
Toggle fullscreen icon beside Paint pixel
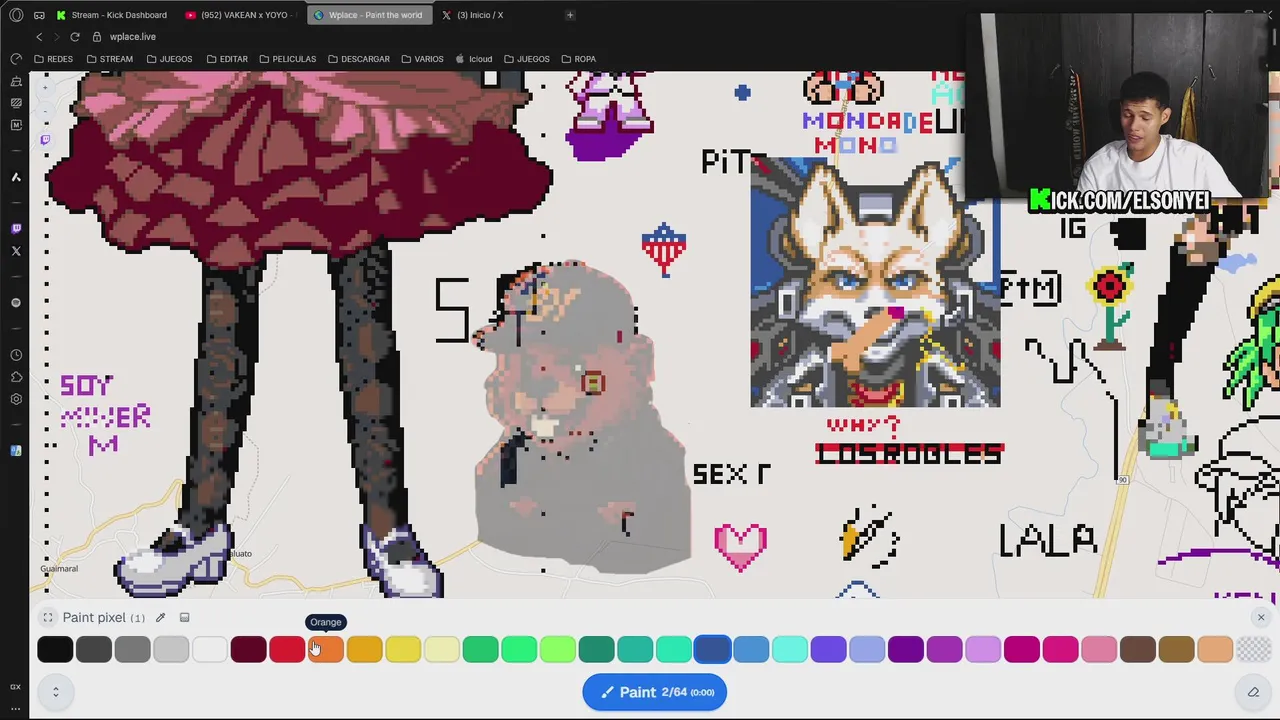tap(47, 618)
